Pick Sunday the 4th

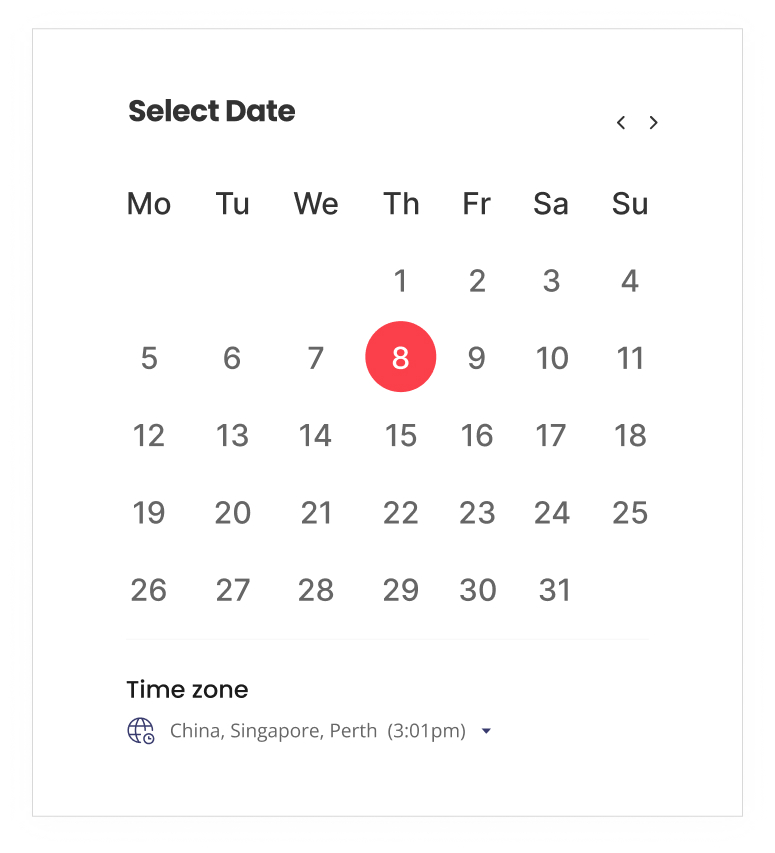(630, 281)
